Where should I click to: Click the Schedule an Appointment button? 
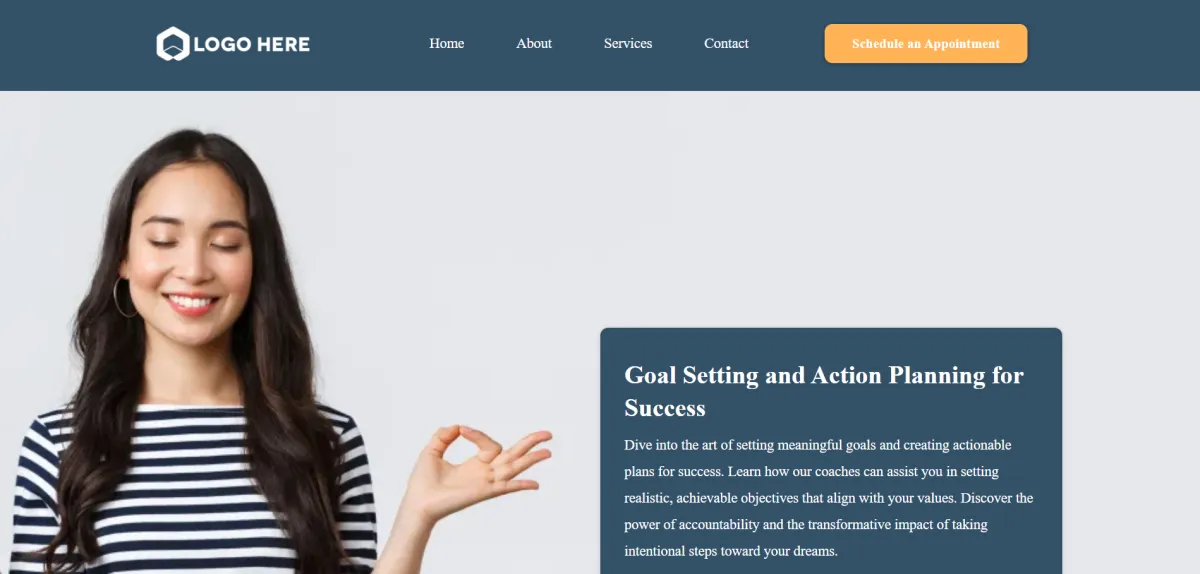(x=925, y=44)
